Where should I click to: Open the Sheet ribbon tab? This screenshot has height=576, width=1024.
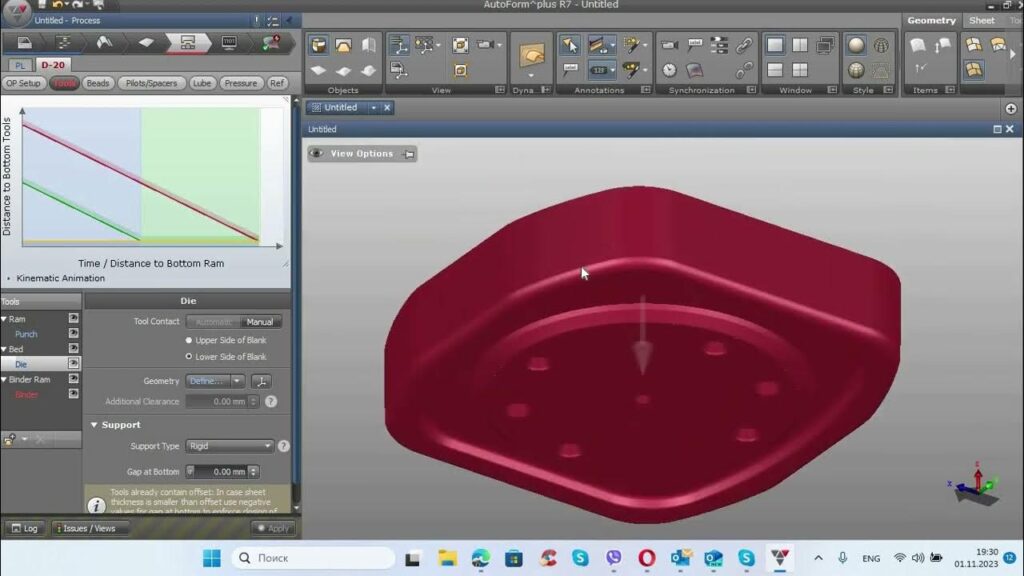[982, 20]
